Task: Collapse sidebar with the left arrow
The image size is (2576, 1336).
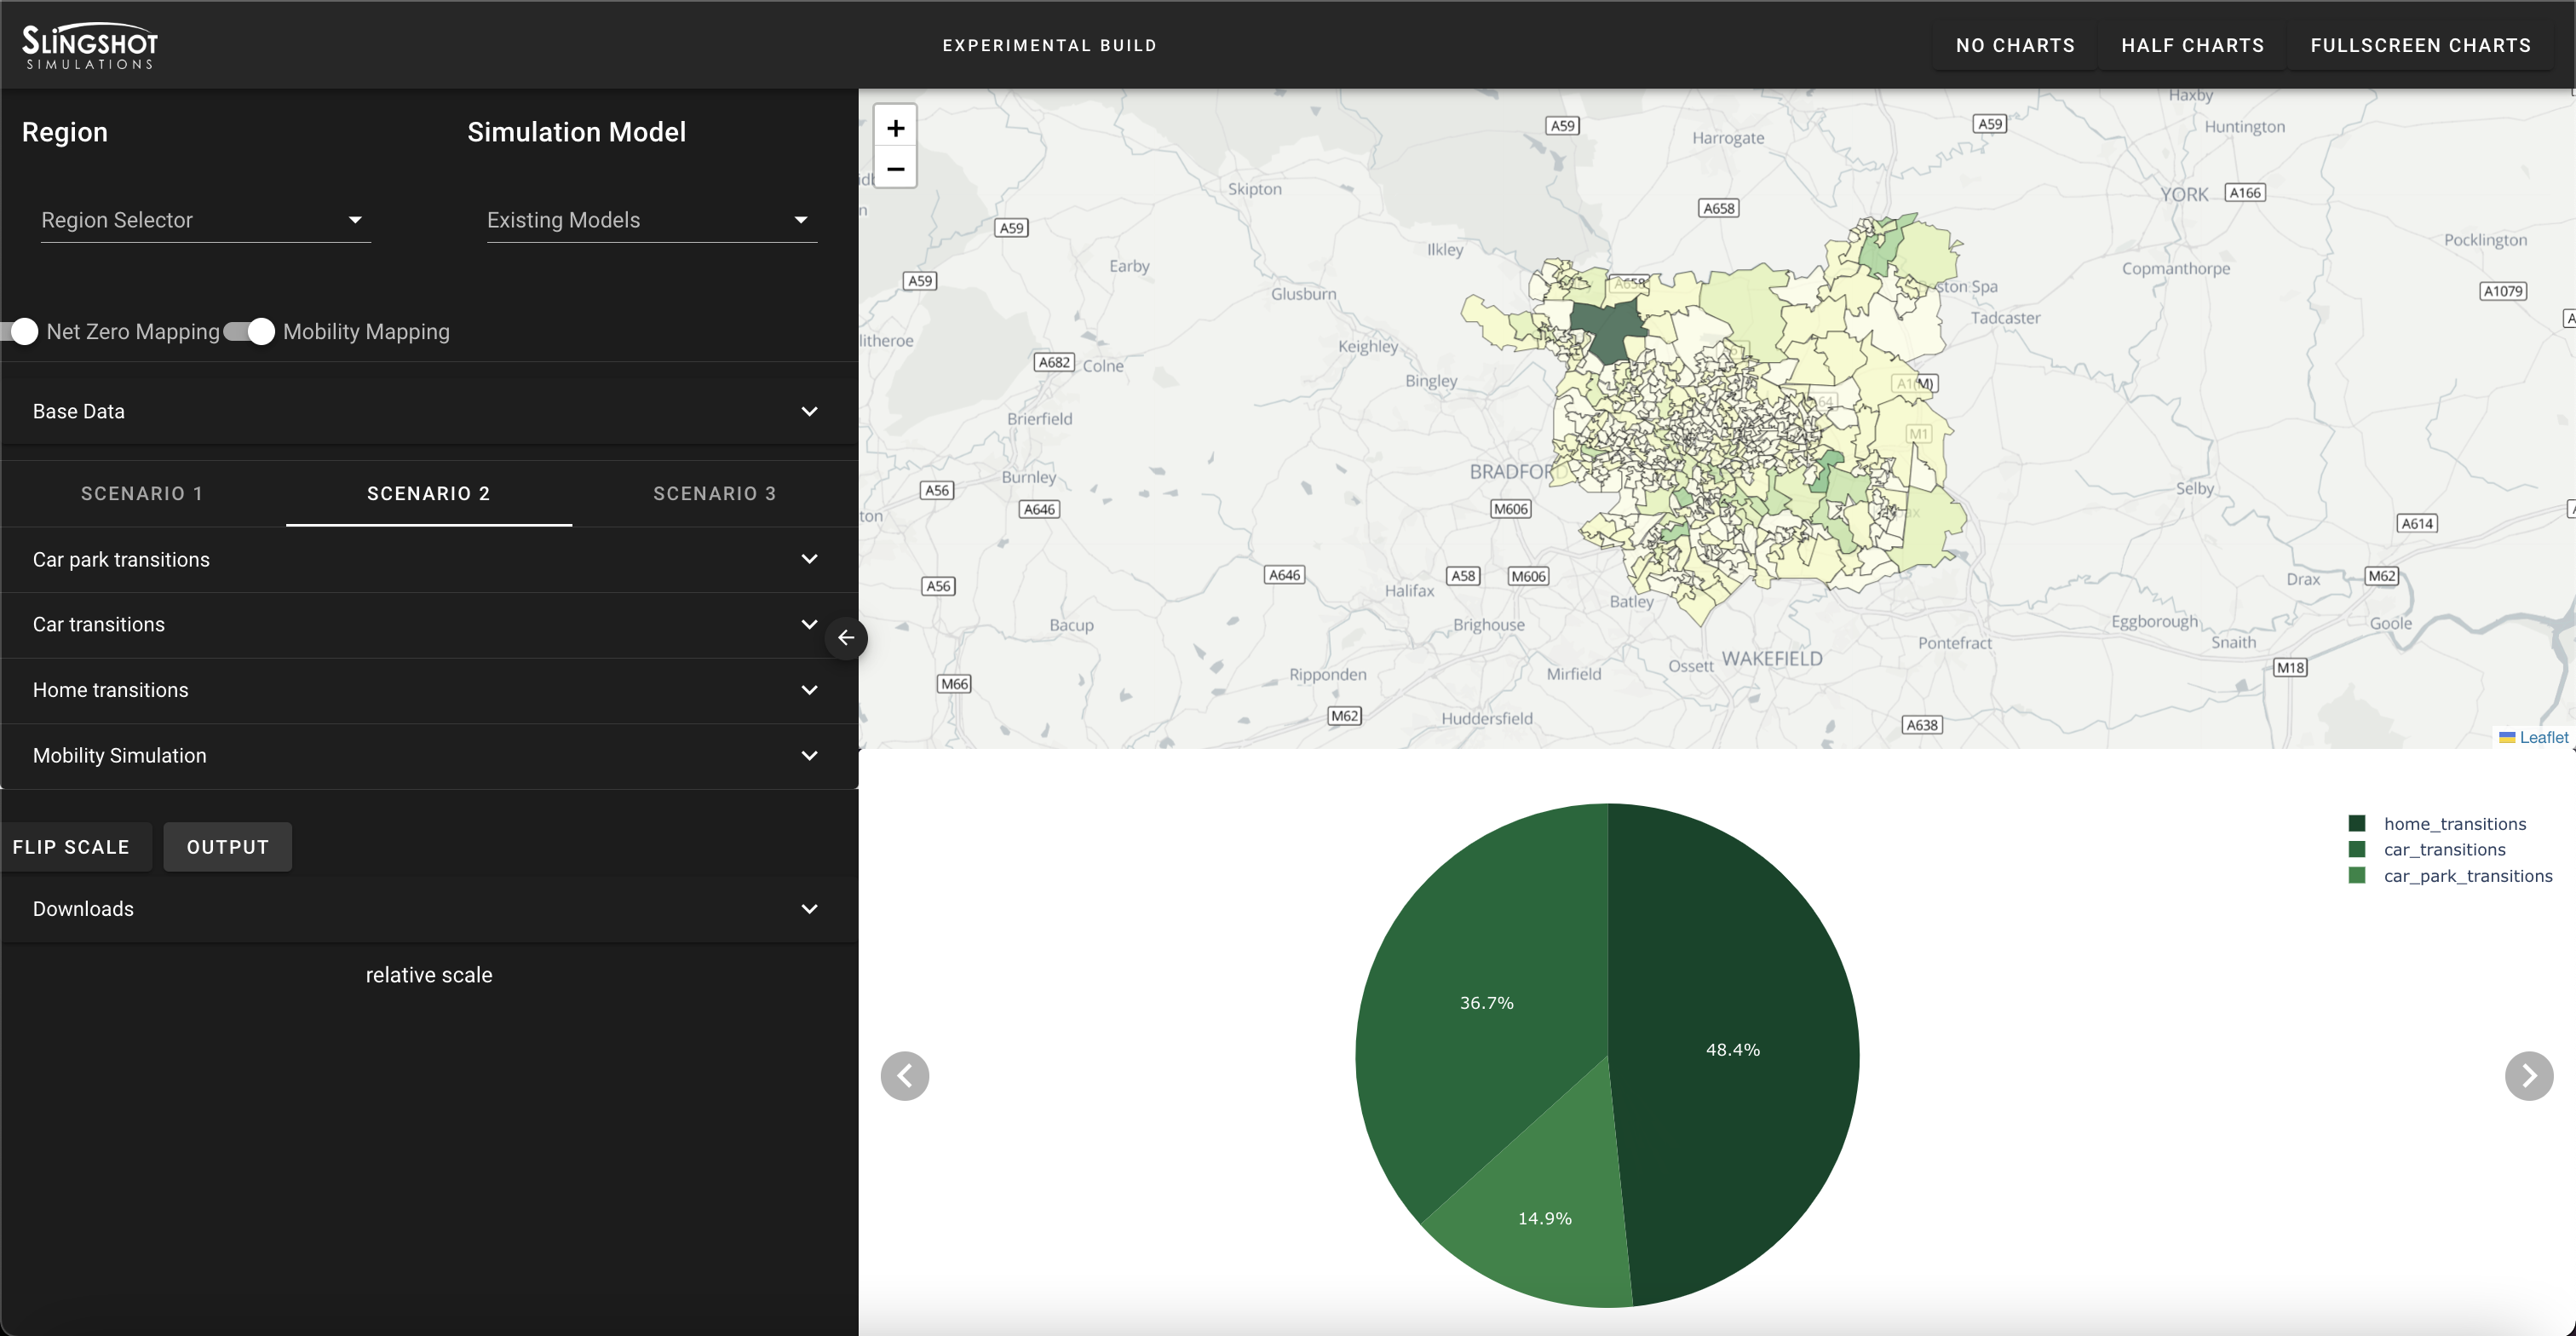Action: (846, 637)
